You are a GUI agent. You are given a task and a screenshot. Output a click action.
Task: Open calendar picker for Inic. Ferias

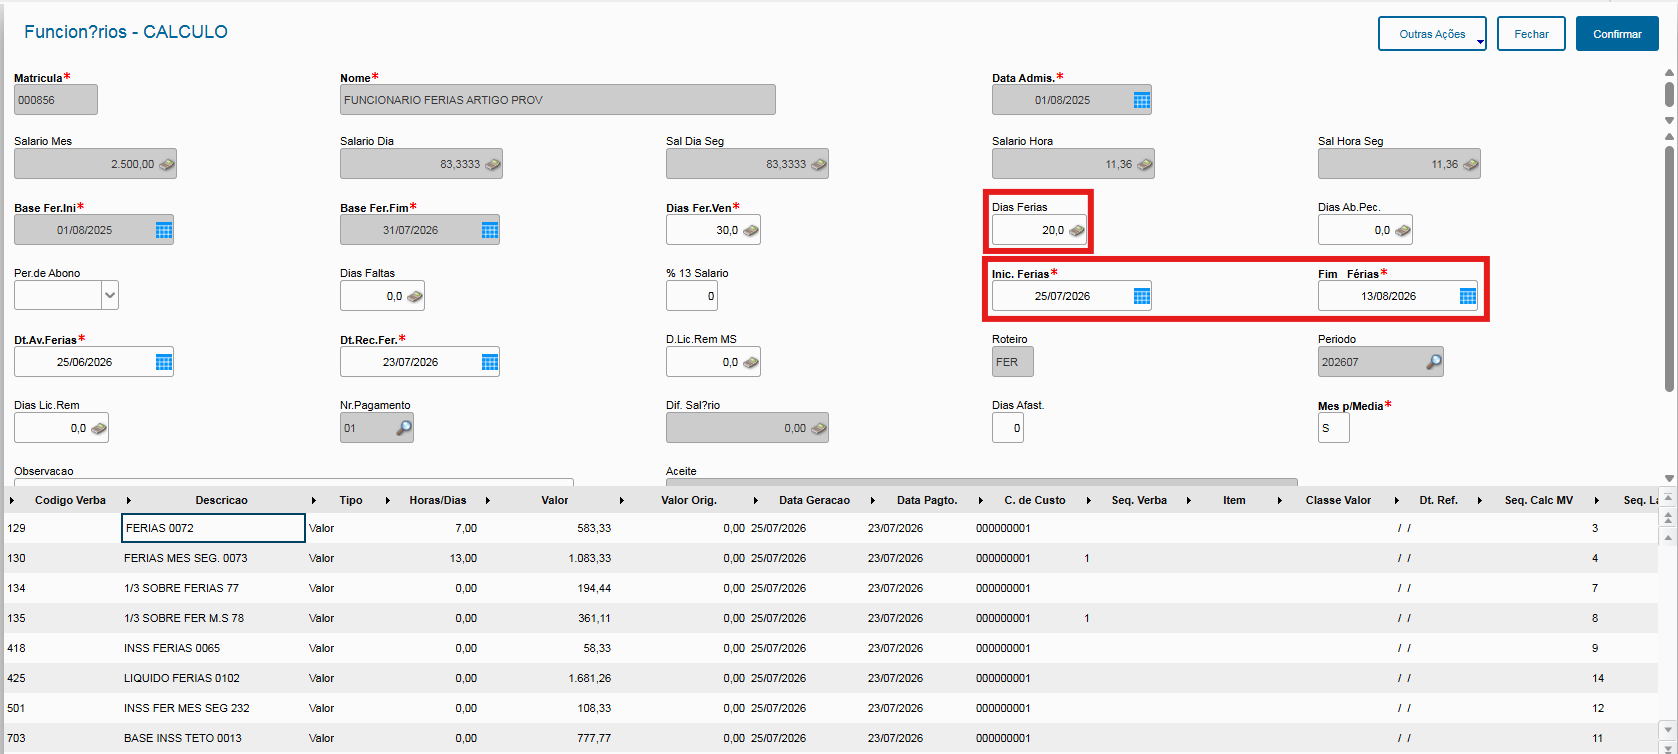[x=1142, y=296]
